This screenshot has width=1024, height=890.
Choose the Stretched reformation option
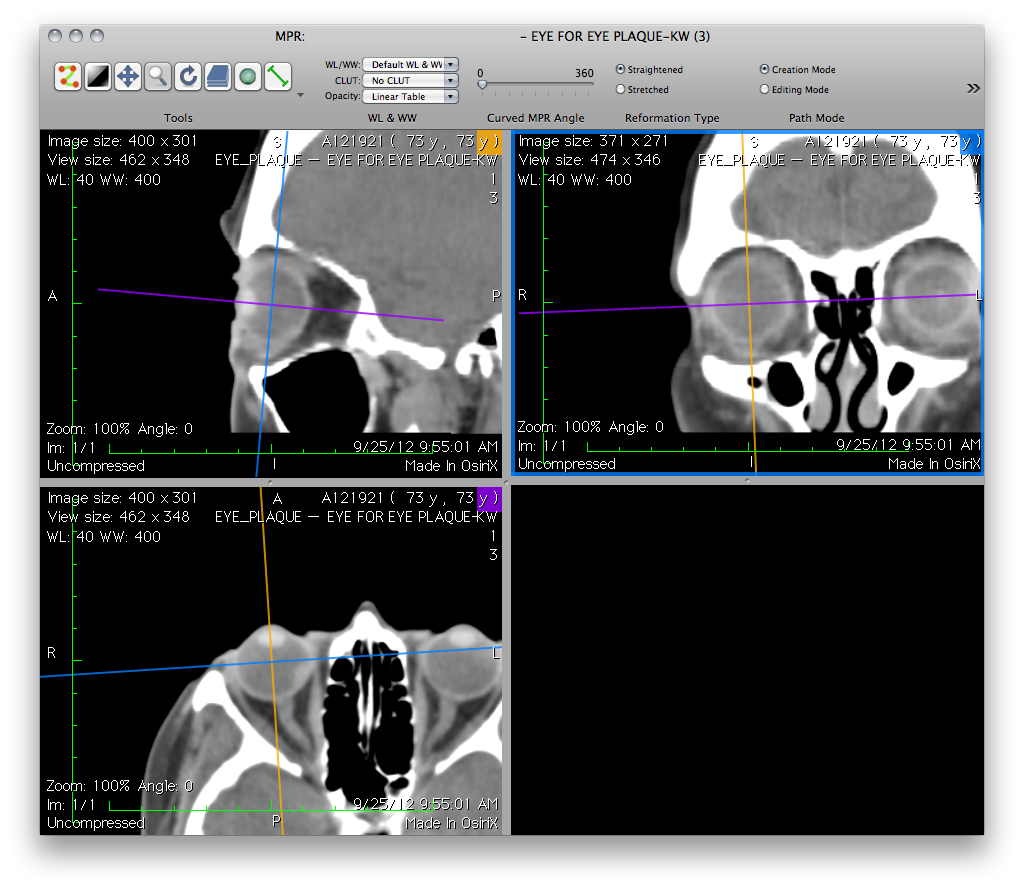(x=621, y=89)
